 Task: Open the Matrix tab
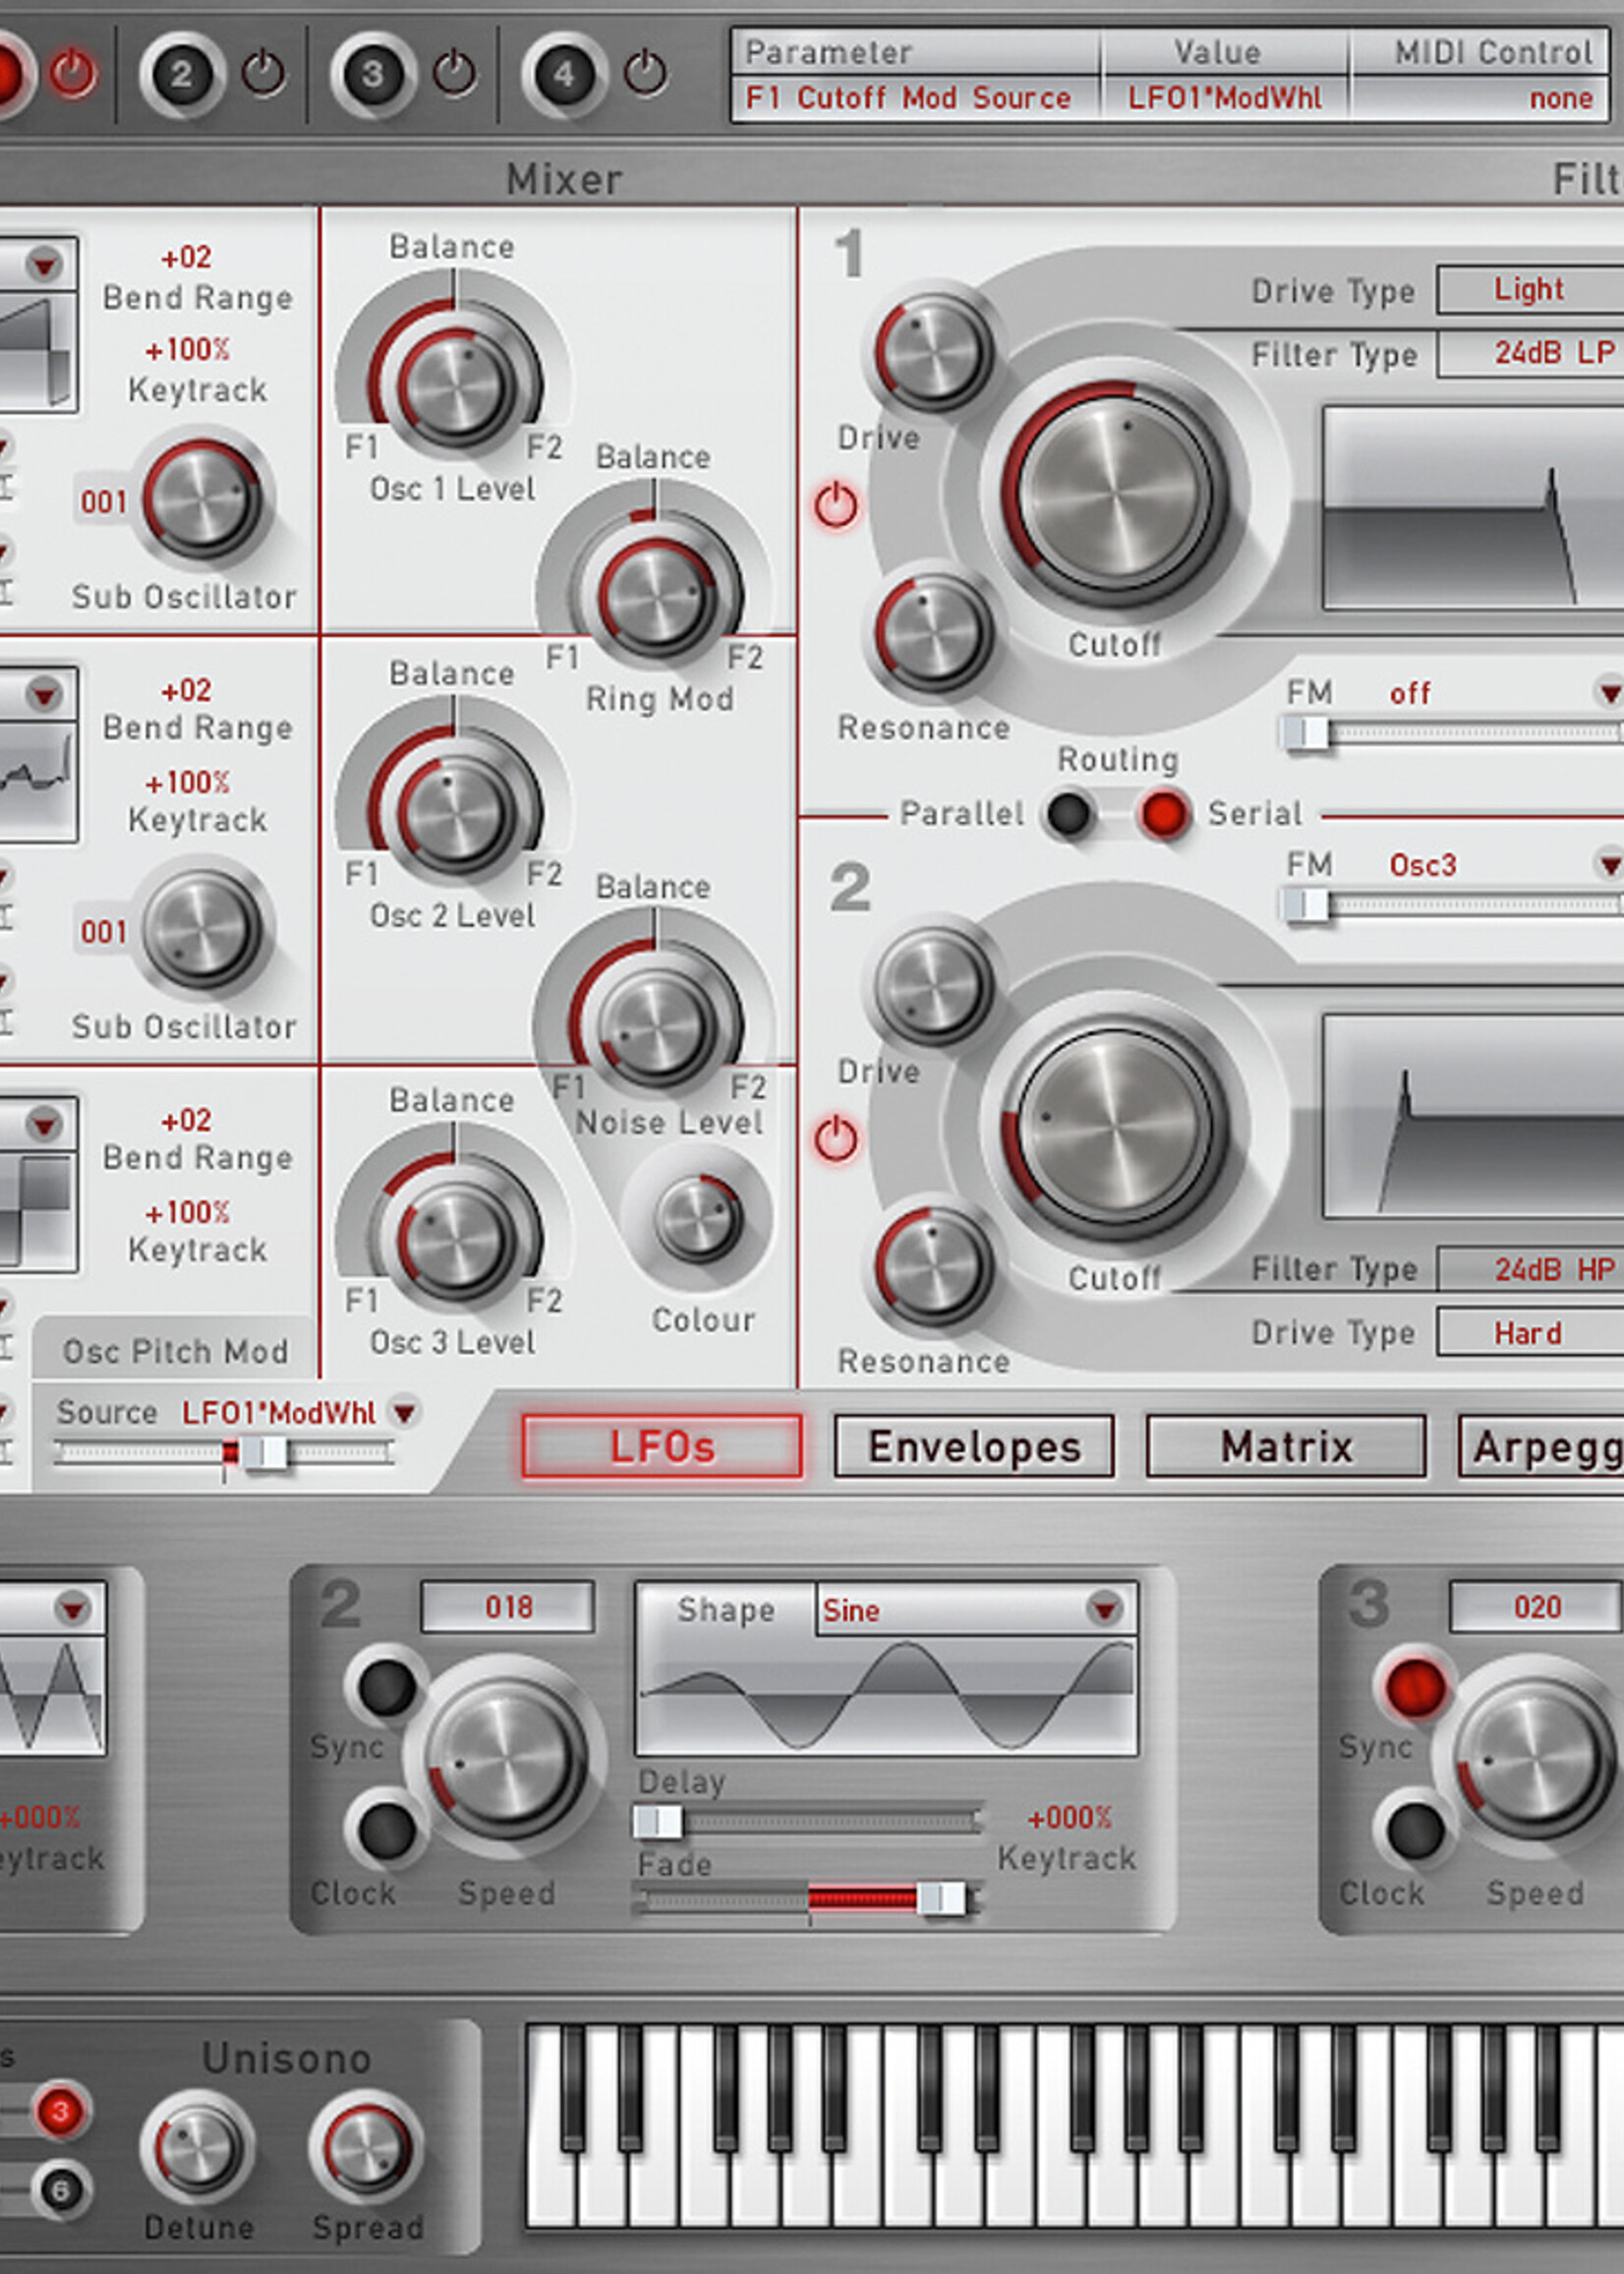[1286, 1446]
